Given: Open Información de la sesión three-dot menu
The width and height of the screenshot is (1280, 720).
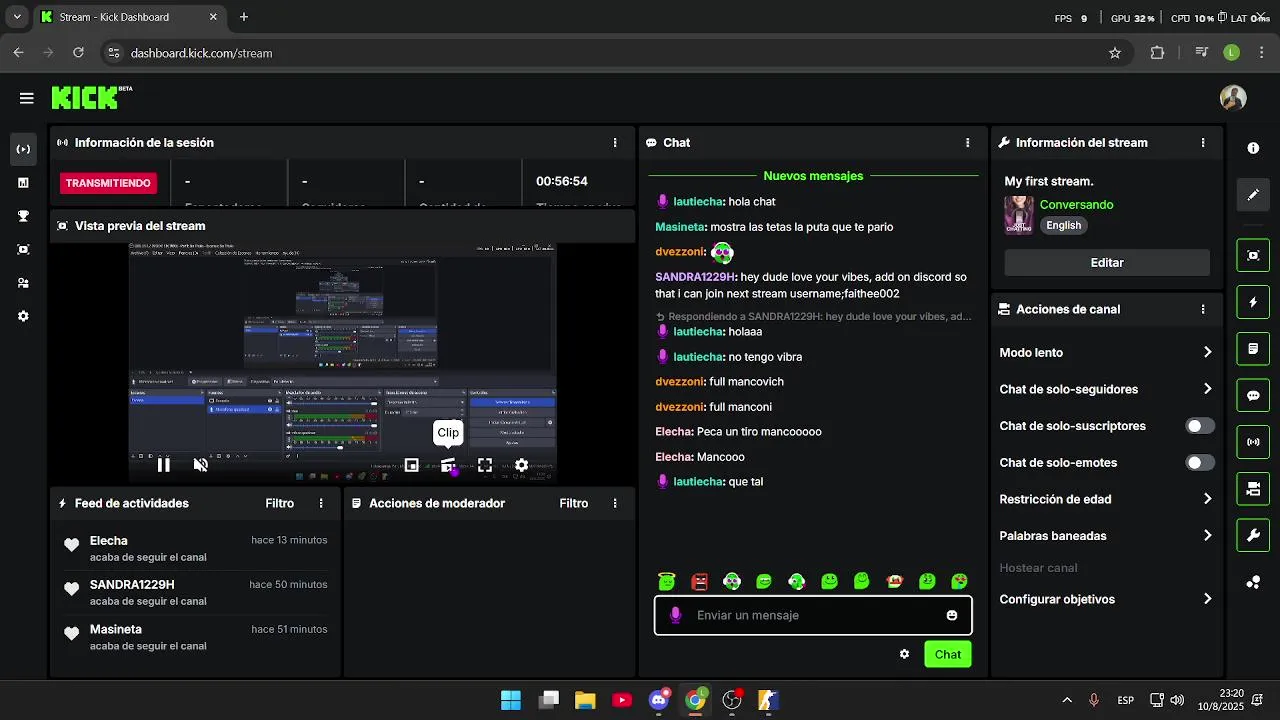Looking at the screenshot, I should coord(615,143).
